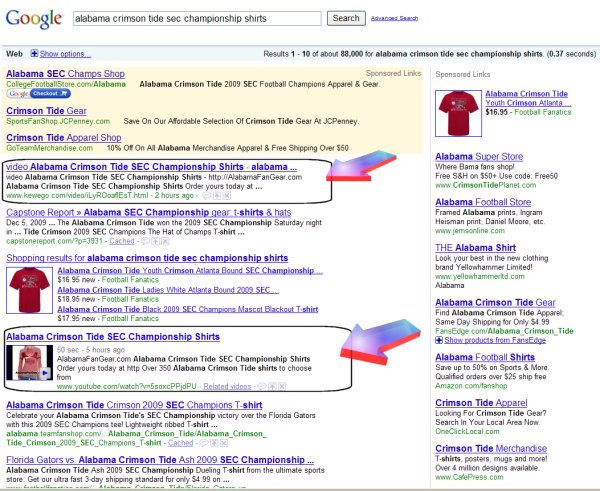This screenshot has width=600, height=491.
Task: Click the OneClickLocal.com URL text
Action: point(467,431)
